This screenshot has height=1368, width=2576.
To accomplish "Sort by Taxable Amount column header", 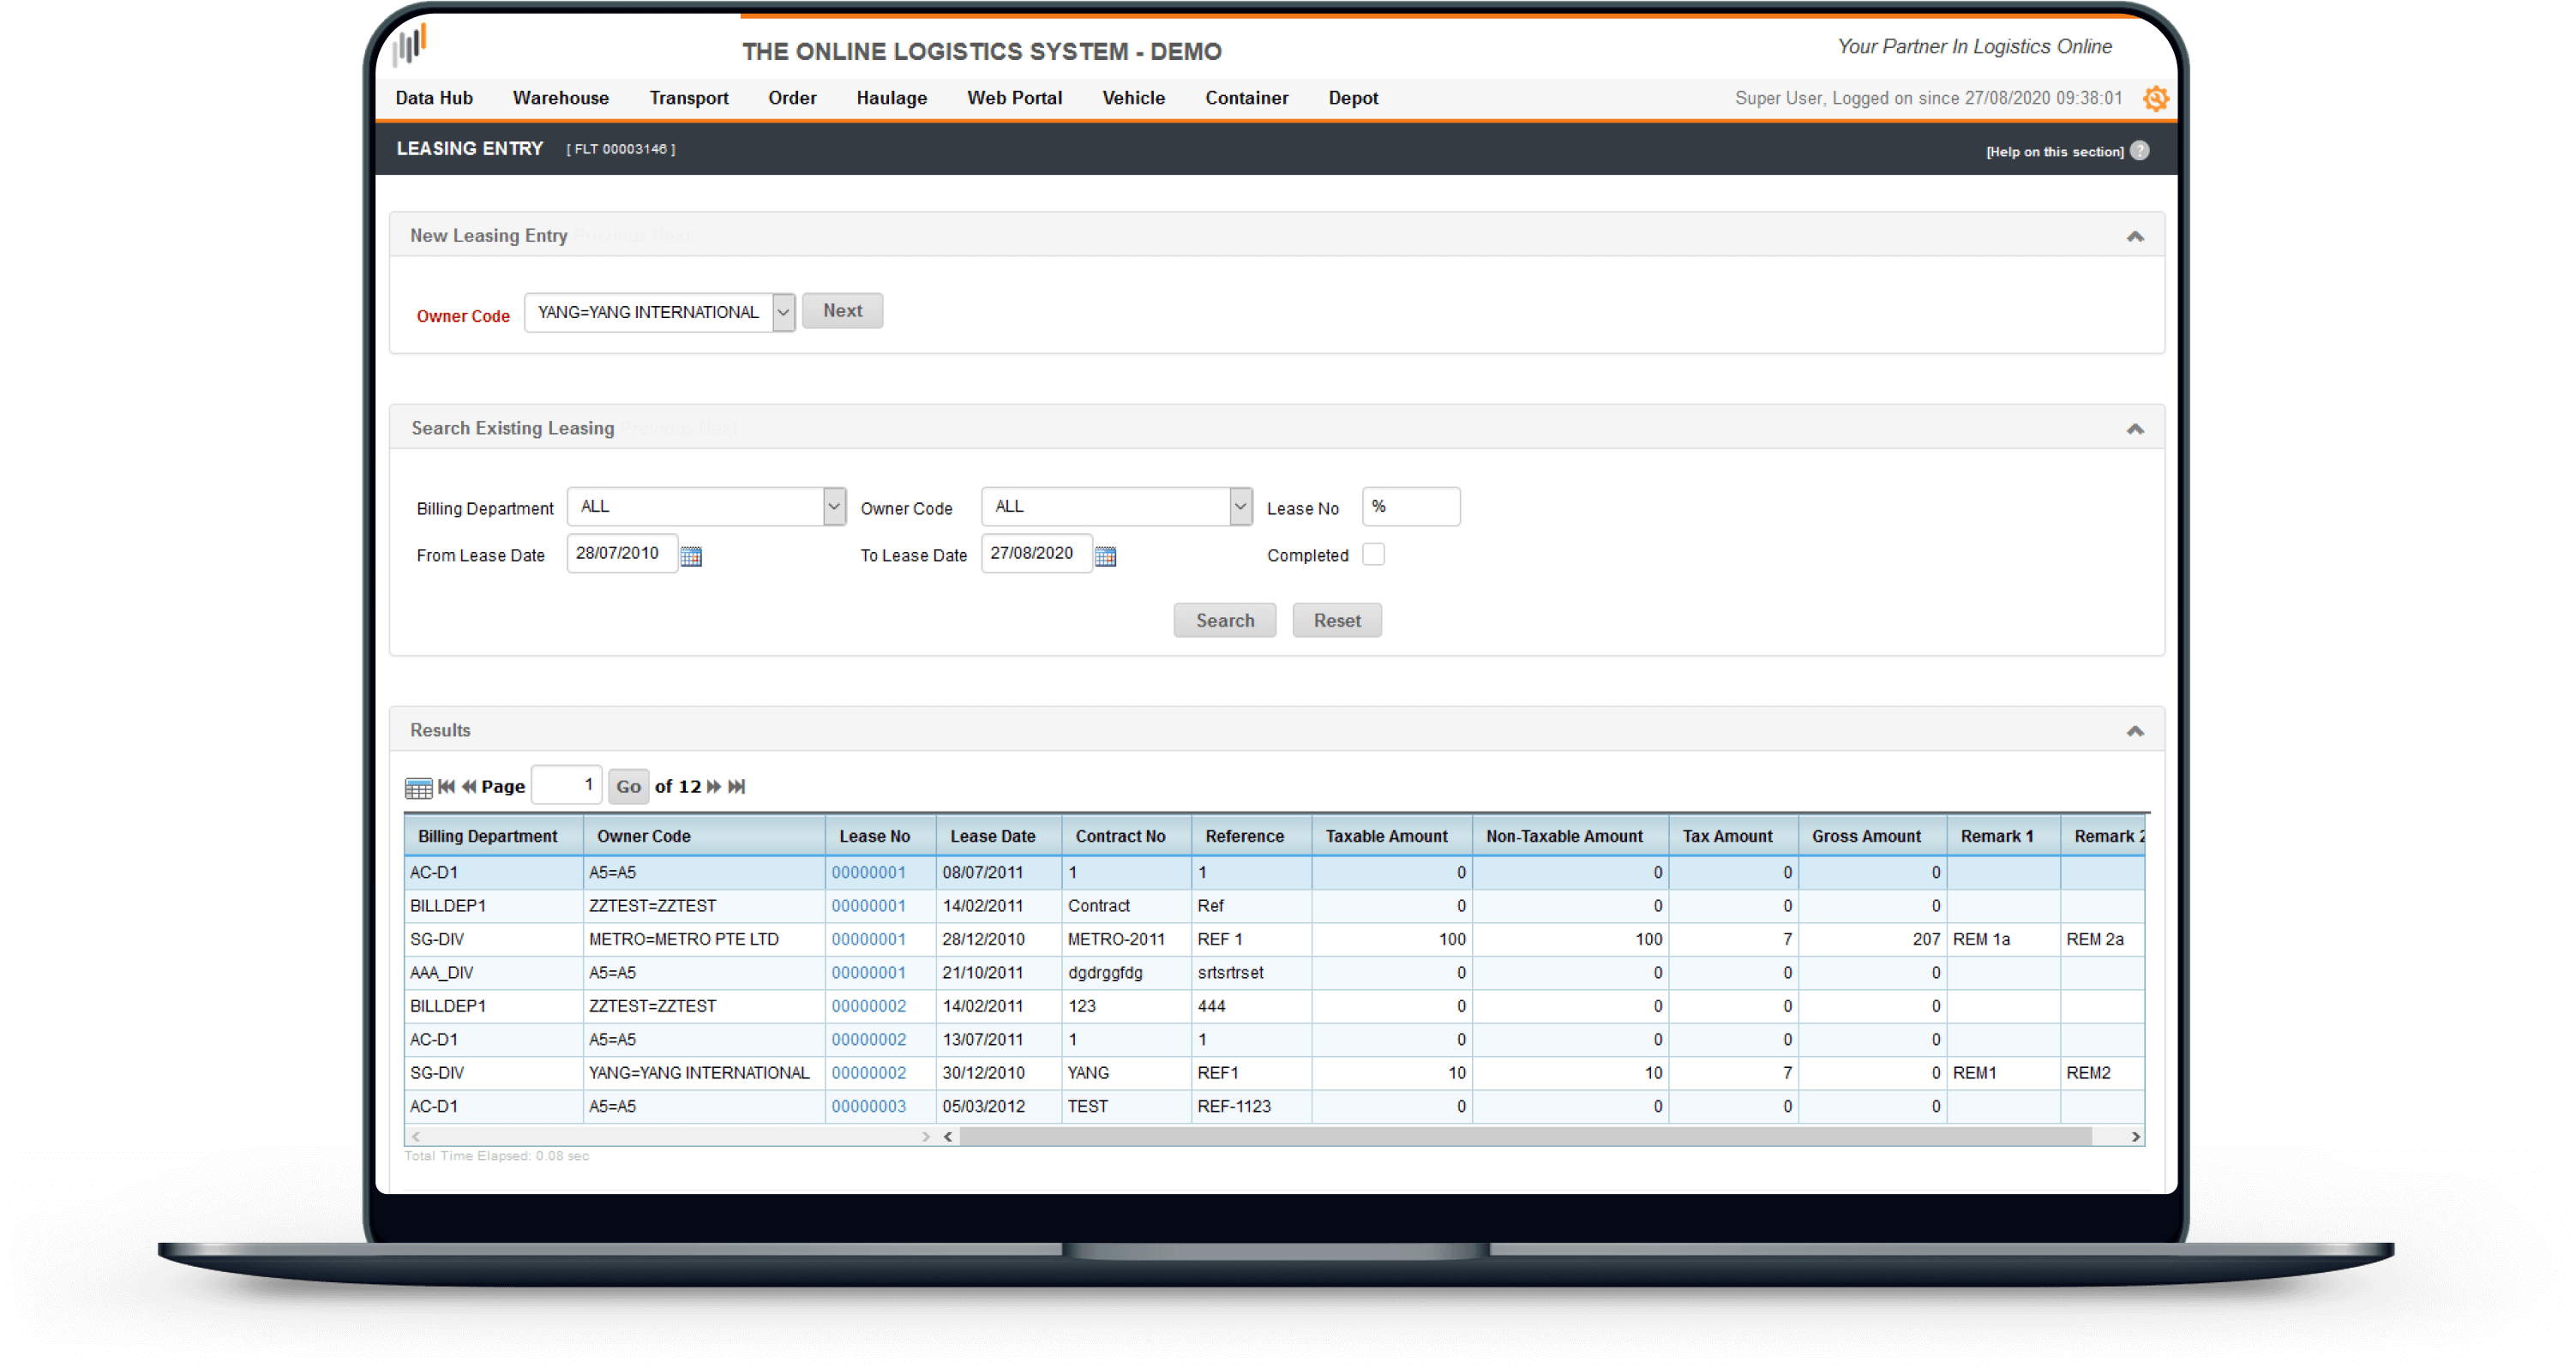I will (1392, 837).
